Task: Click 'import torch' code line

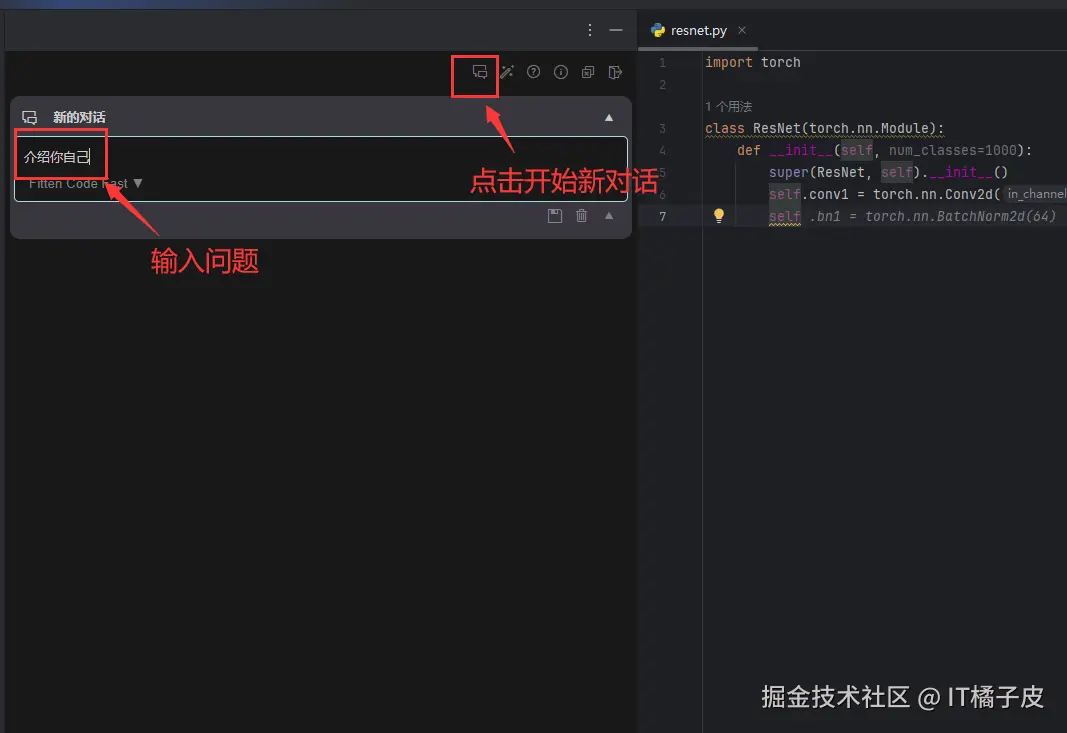Action: click(753, 63)
